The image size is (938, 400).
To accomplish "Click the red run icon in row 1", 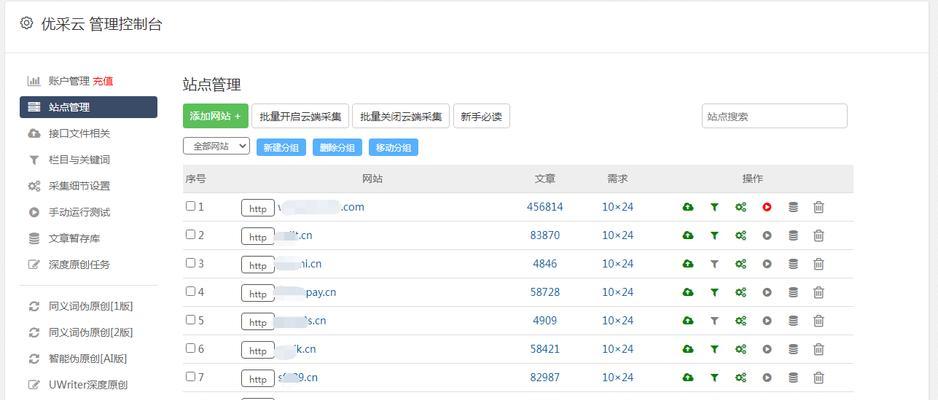I will click(x=767, y=207).
